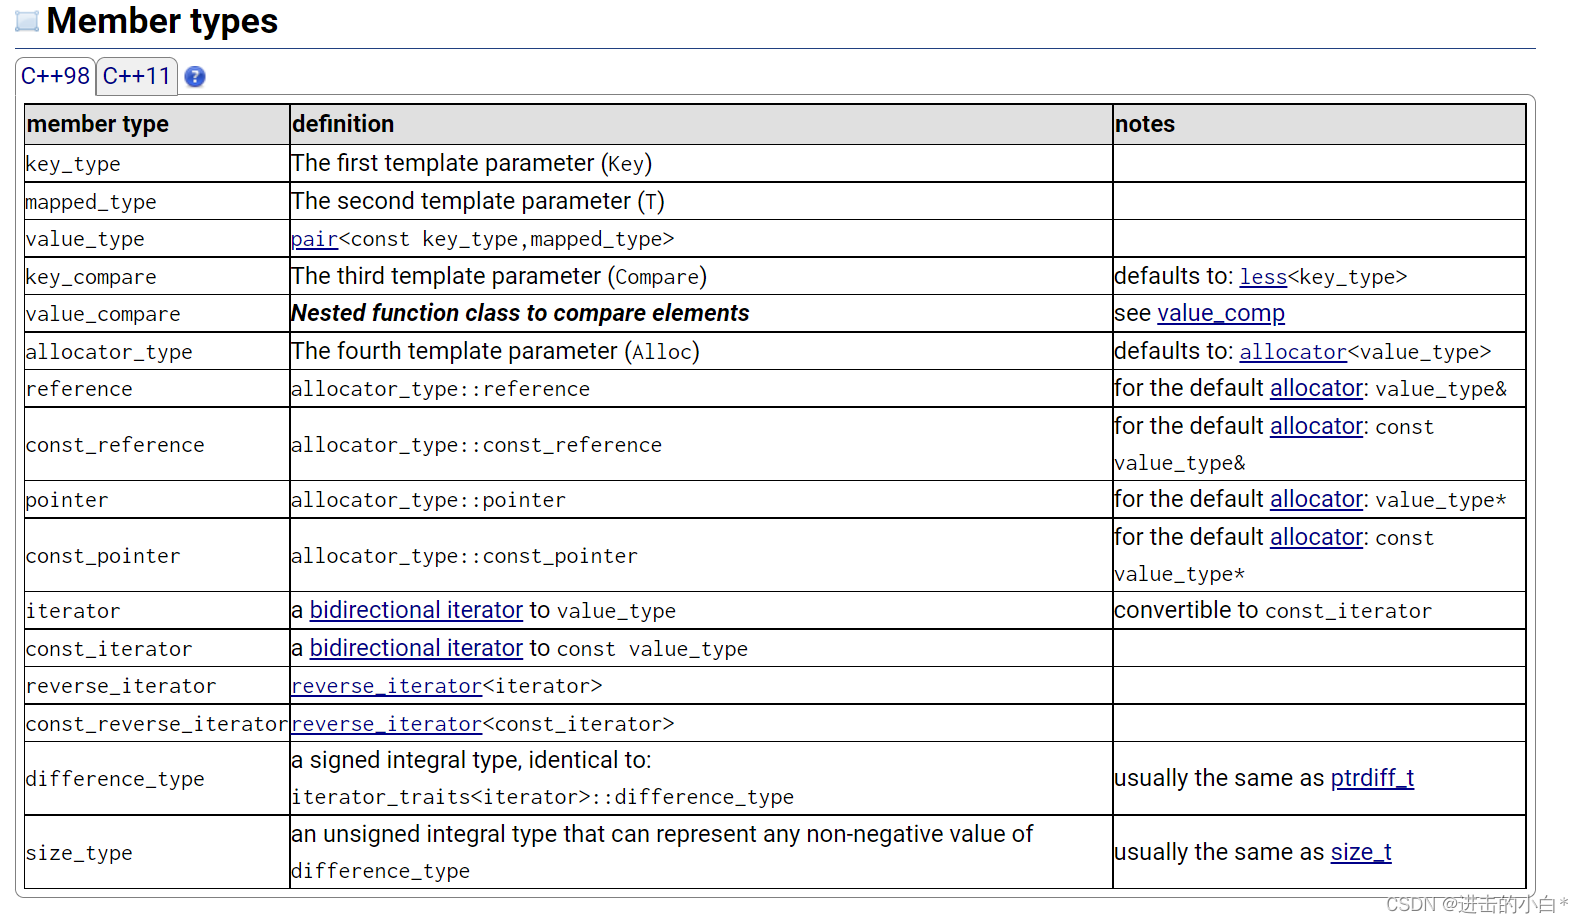Click the reverse_iterator member type cell
1583x923 pixels.
157,686
